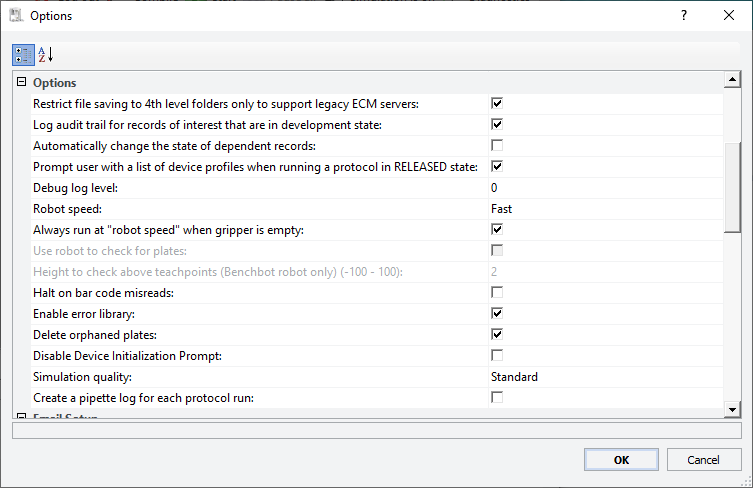Tick the Halt on bar code misreads checkbox
The image size is (755, 490).
[497, 292]
